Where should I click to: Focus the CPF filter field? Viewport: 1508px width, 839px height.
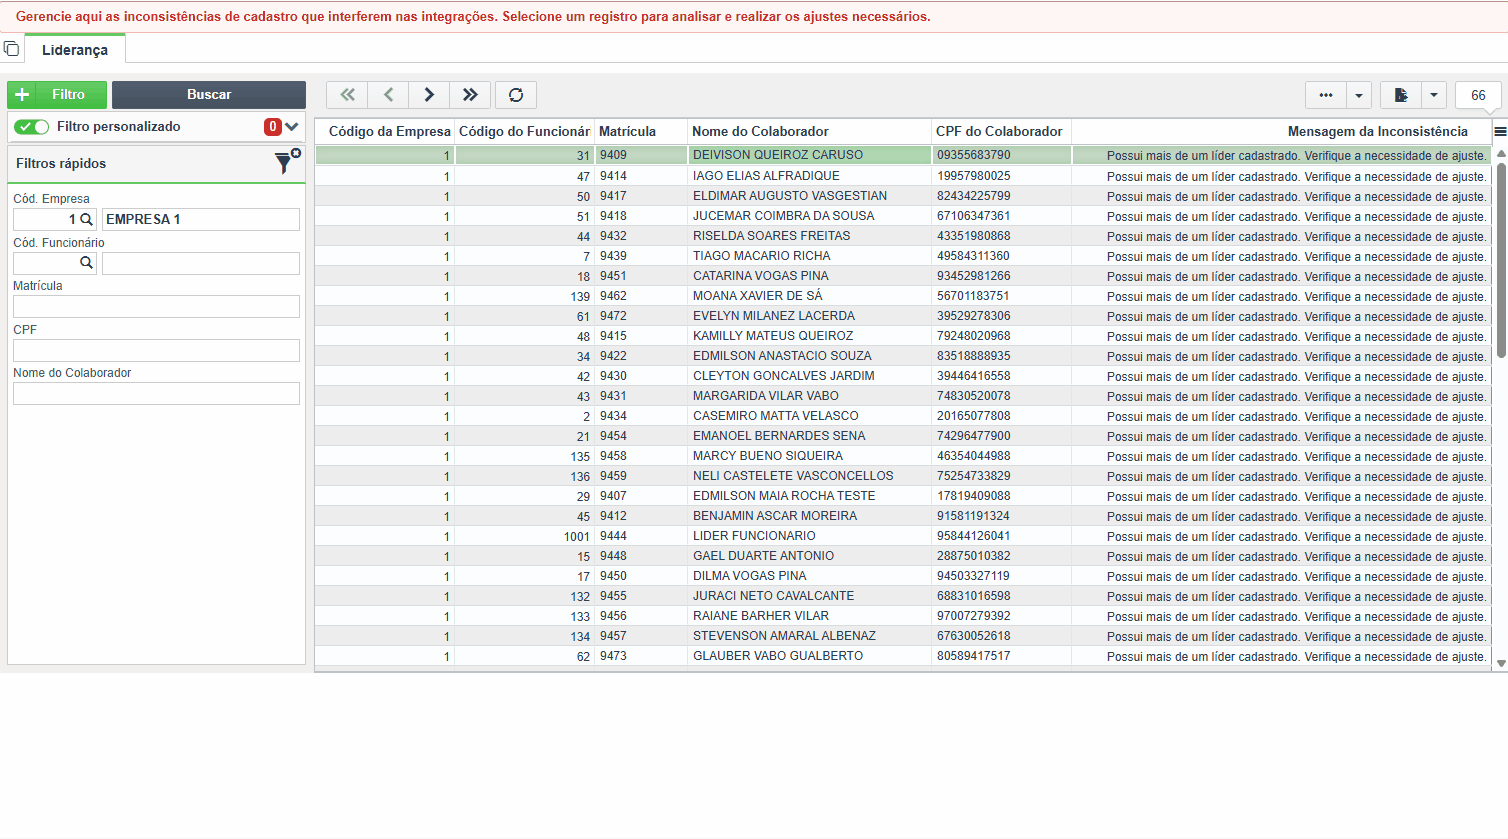(x=156, y=350)
